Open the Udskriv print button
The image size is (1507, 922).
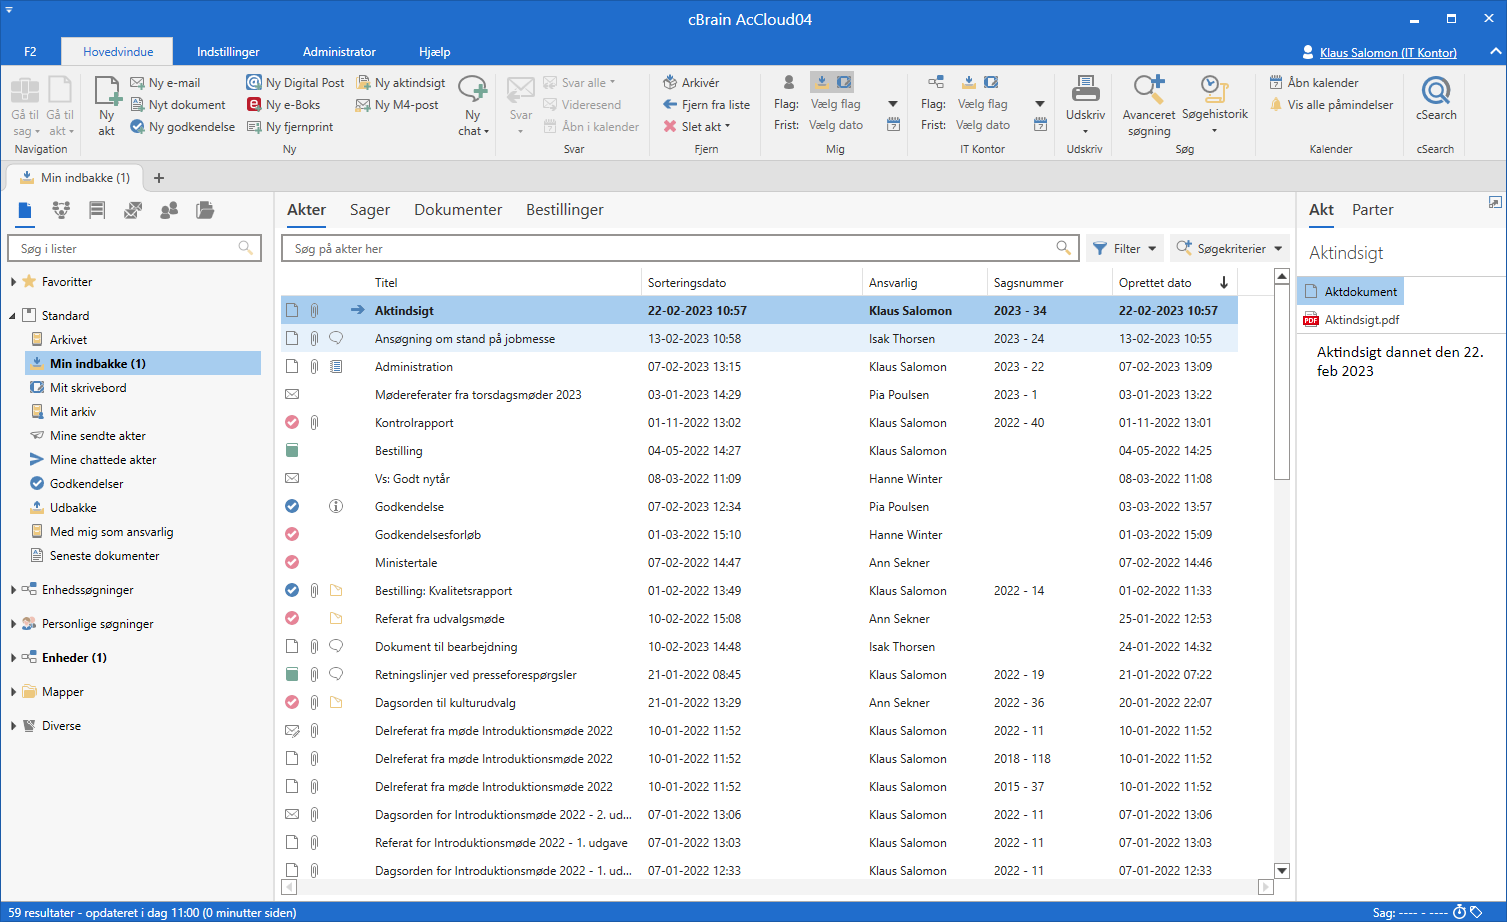point(1085,105)
